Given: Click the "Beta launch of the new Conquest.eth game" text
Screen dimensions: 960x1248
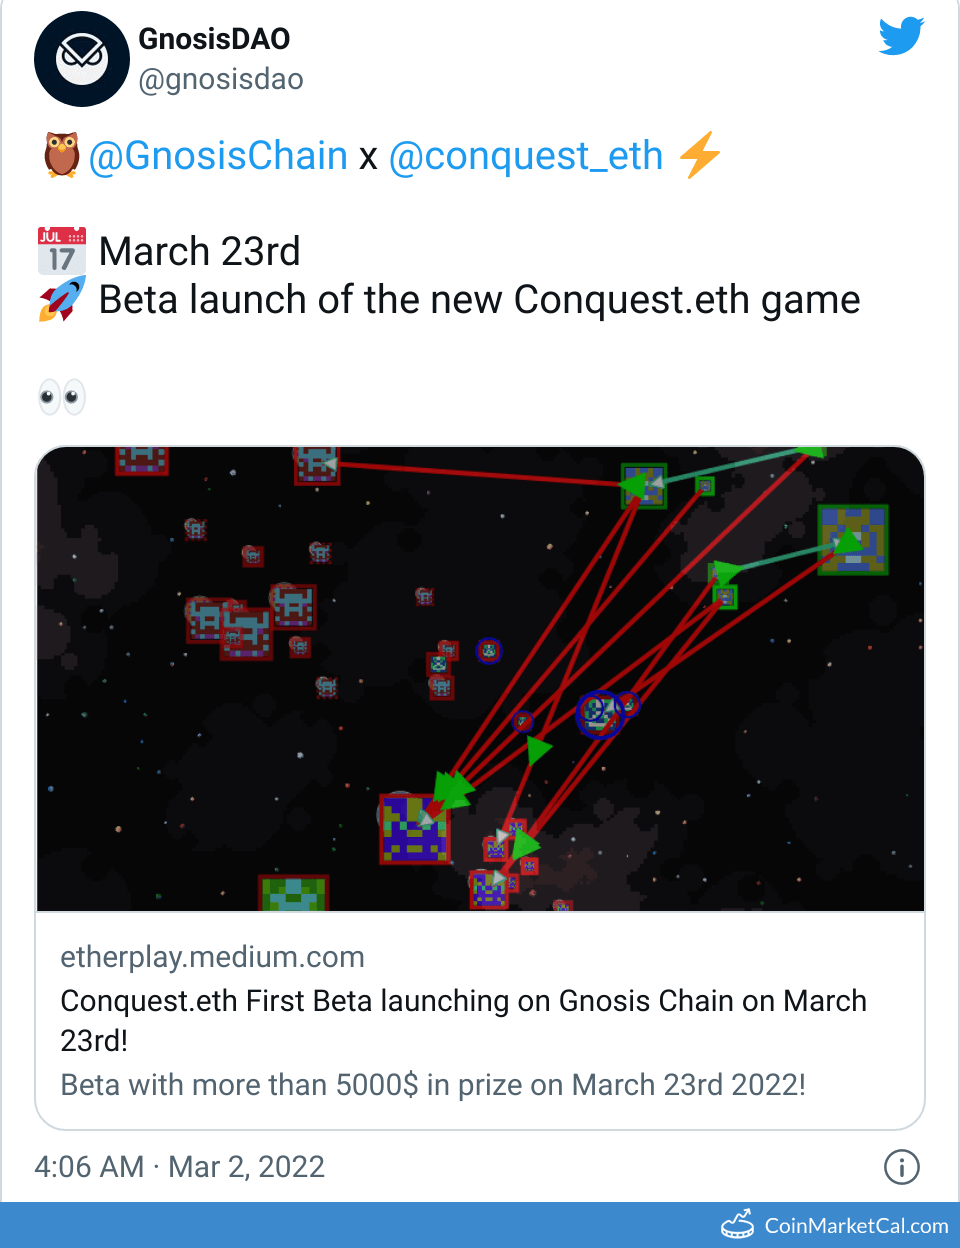Looking at the screenshot, I should tap(479, 300).
